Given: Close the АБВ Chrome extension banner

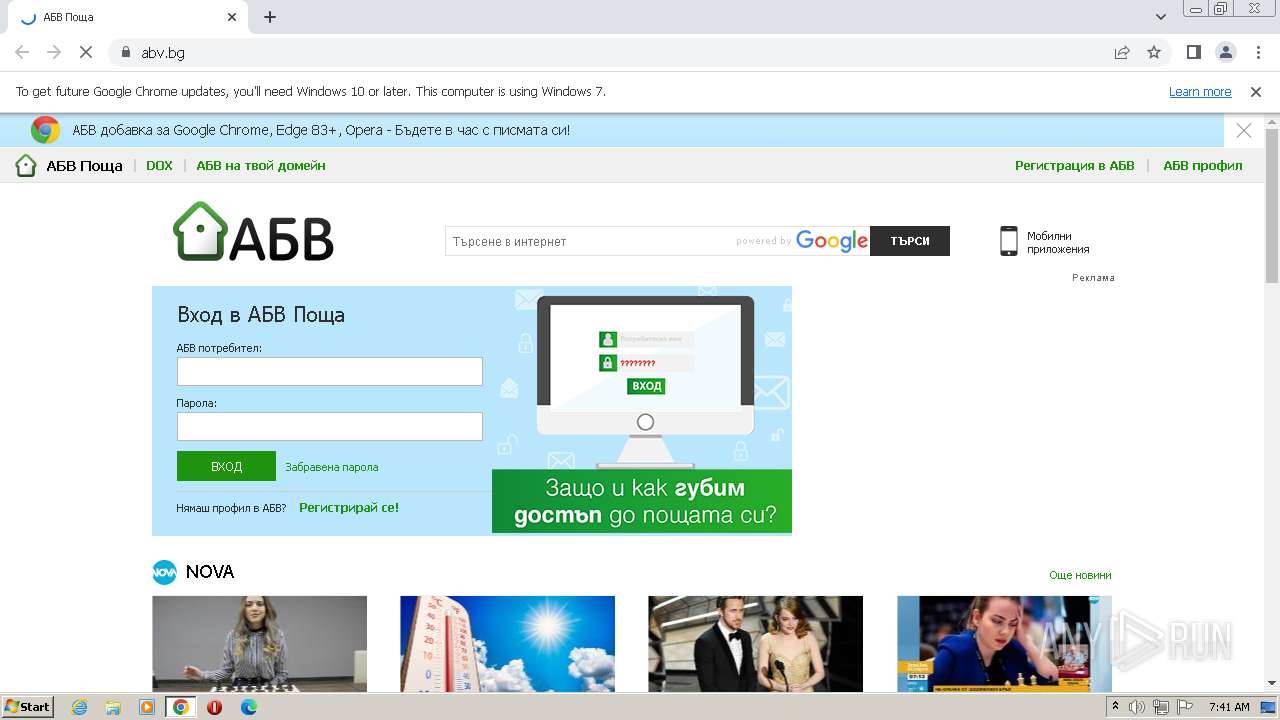Looking at the screenshot, I should coord(1244,131).
